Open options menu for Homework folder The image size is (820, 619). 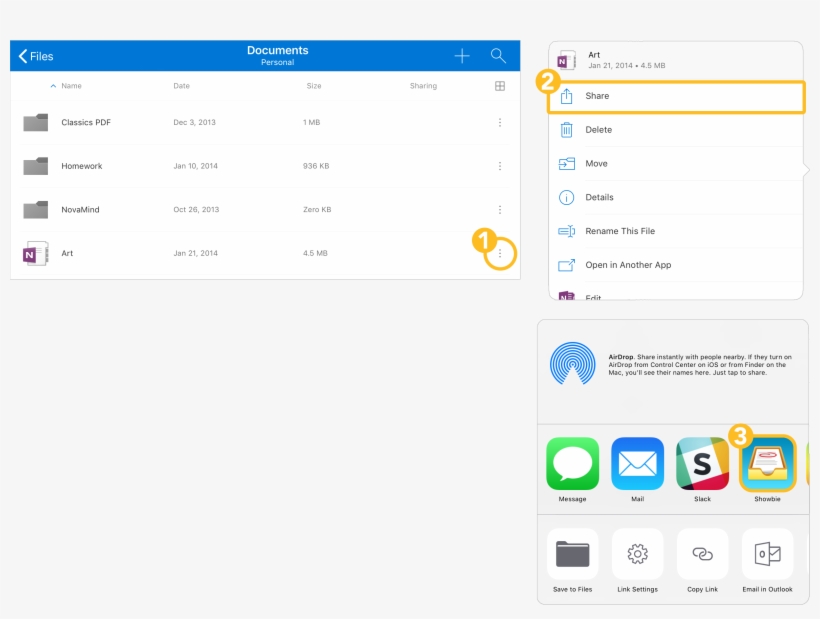tap(499, 166)
